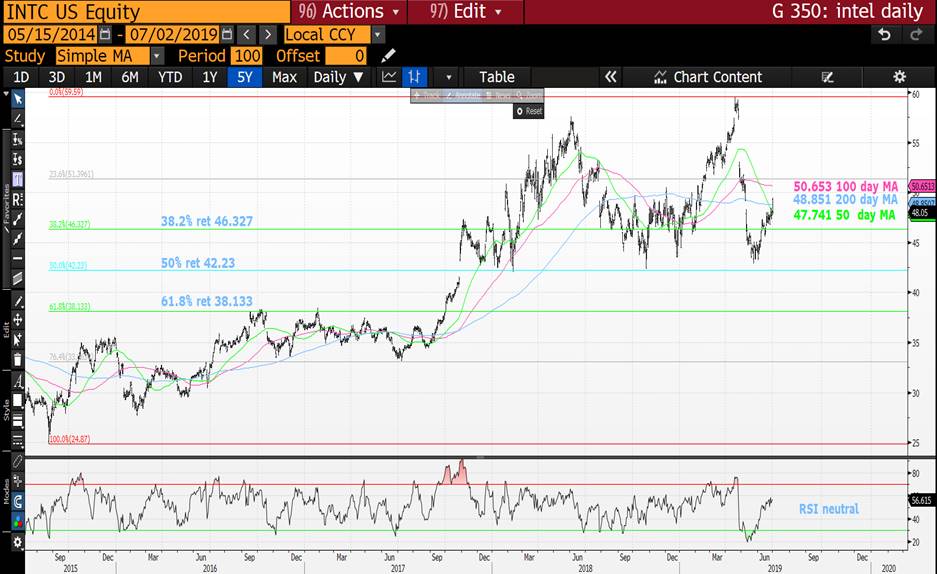Open end date calendar picker
Image resolution: width=937 pixels, height=574 pixels.
click(x=227, y=35)
